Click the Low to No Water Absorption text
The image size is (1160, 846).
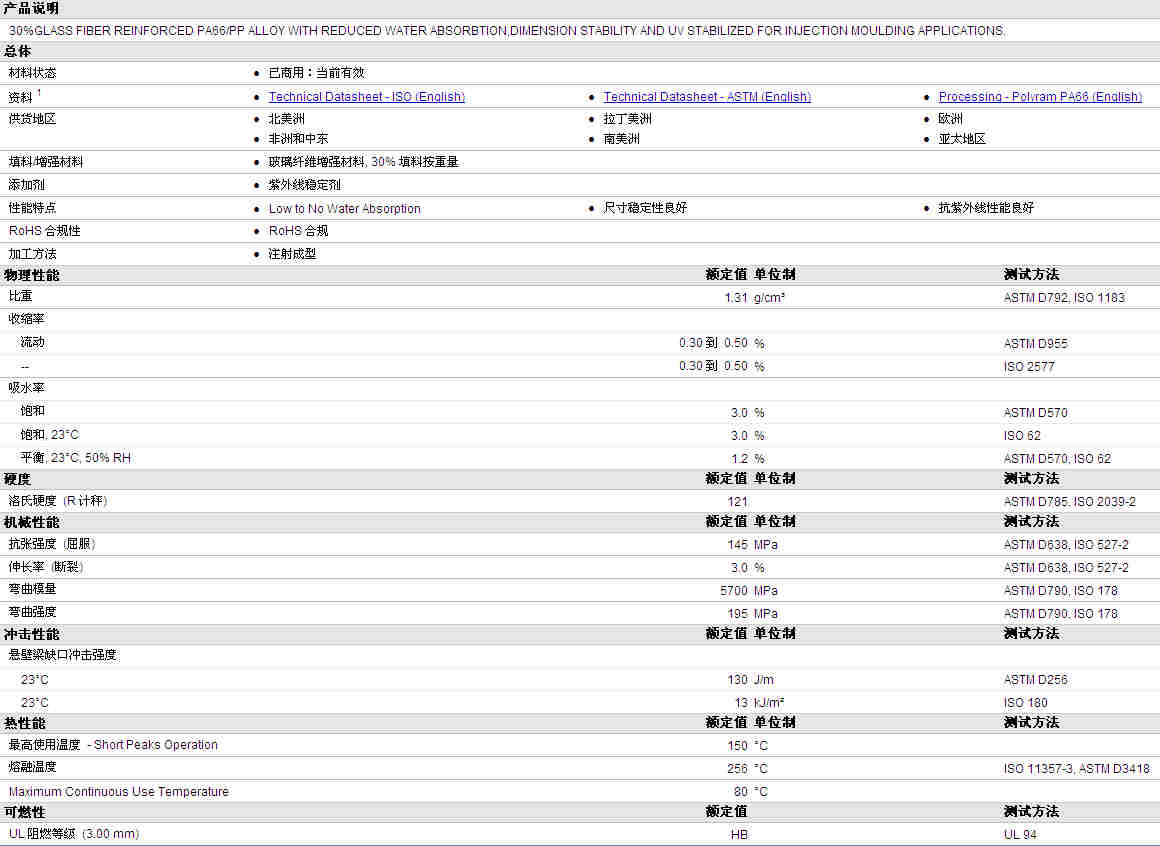(x=344, y=209)
